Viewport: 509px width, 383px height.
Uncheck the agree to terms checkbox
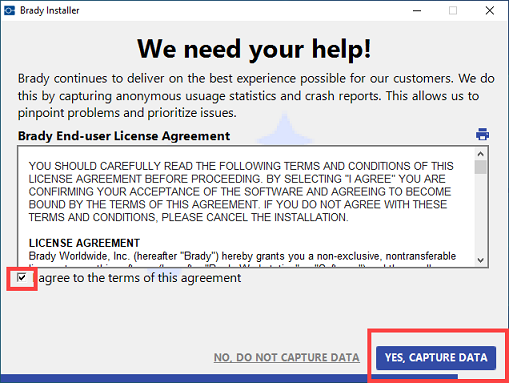pos(22,277)
